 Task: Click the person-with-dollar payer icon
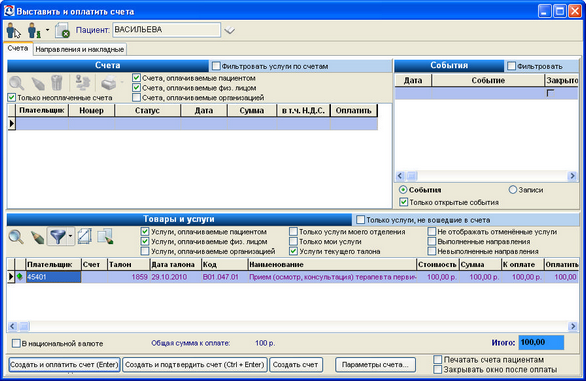tap(34, 30)
